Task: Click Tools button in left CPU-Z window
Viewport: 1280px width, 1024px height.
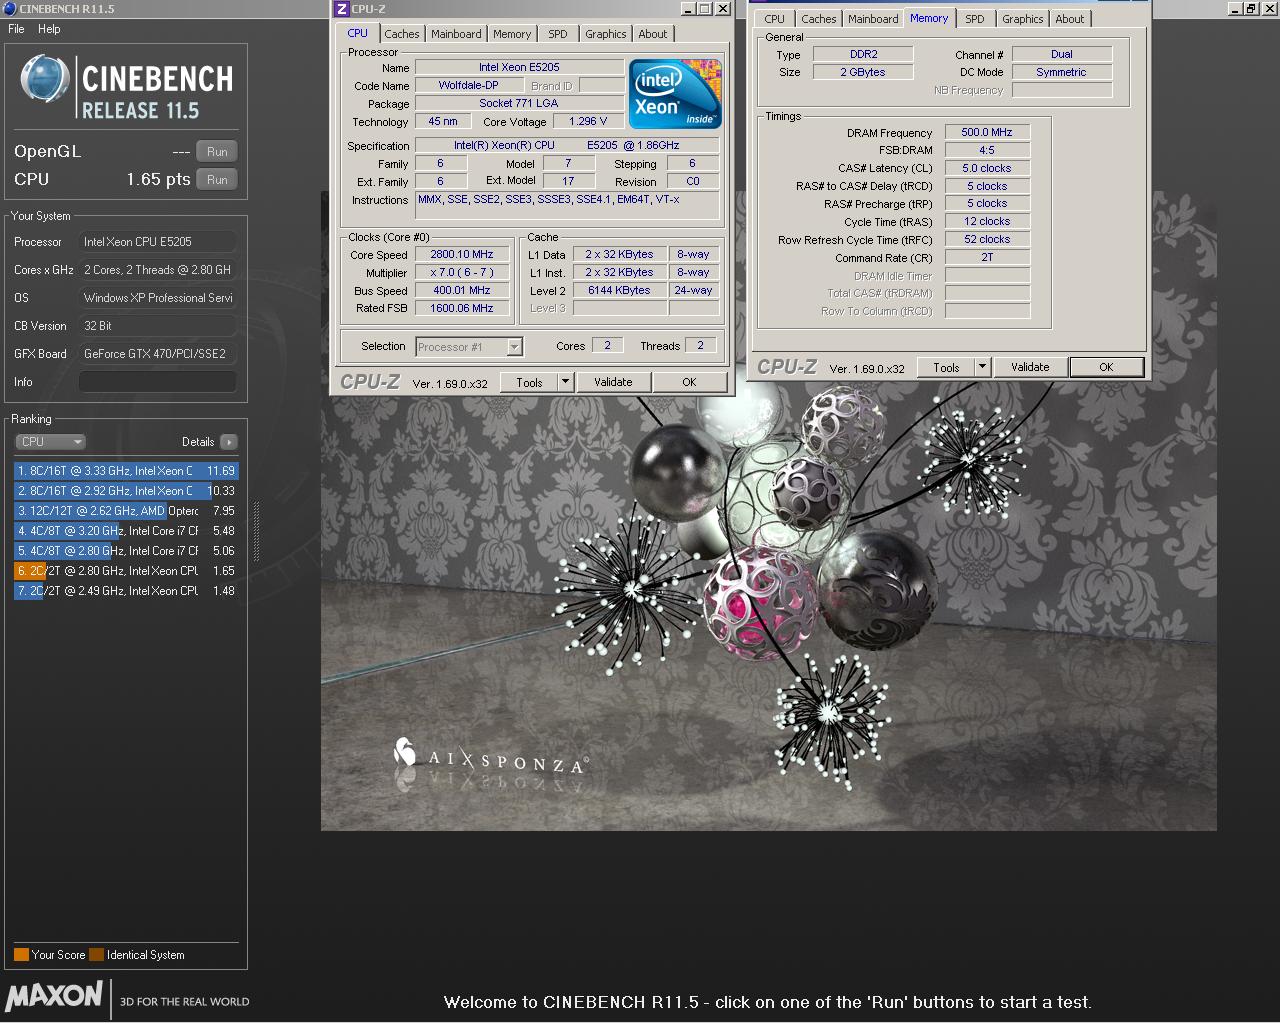Action: tap(529, 382)
